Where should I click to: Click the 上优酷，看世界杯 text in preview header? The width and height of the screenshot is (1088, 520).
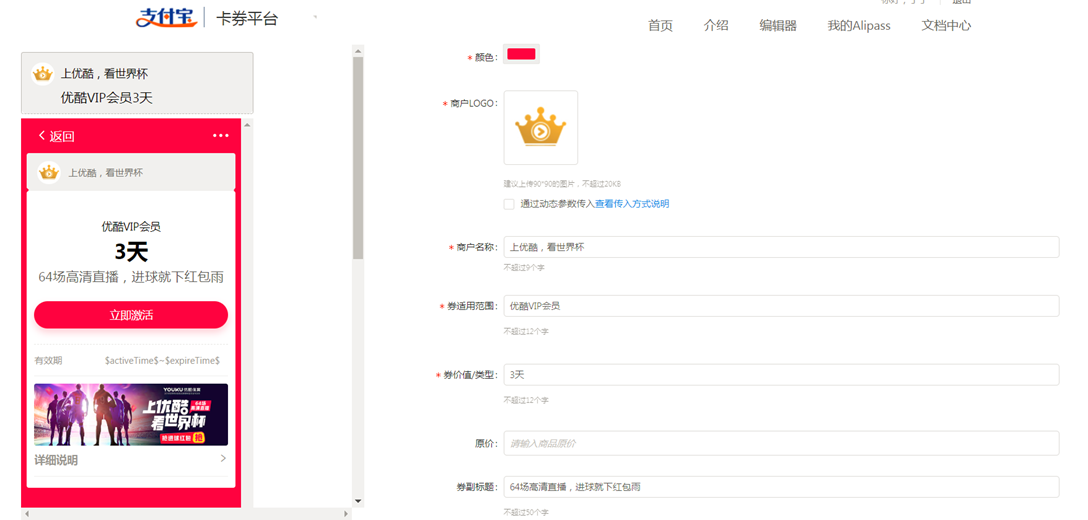coord(105,173)
